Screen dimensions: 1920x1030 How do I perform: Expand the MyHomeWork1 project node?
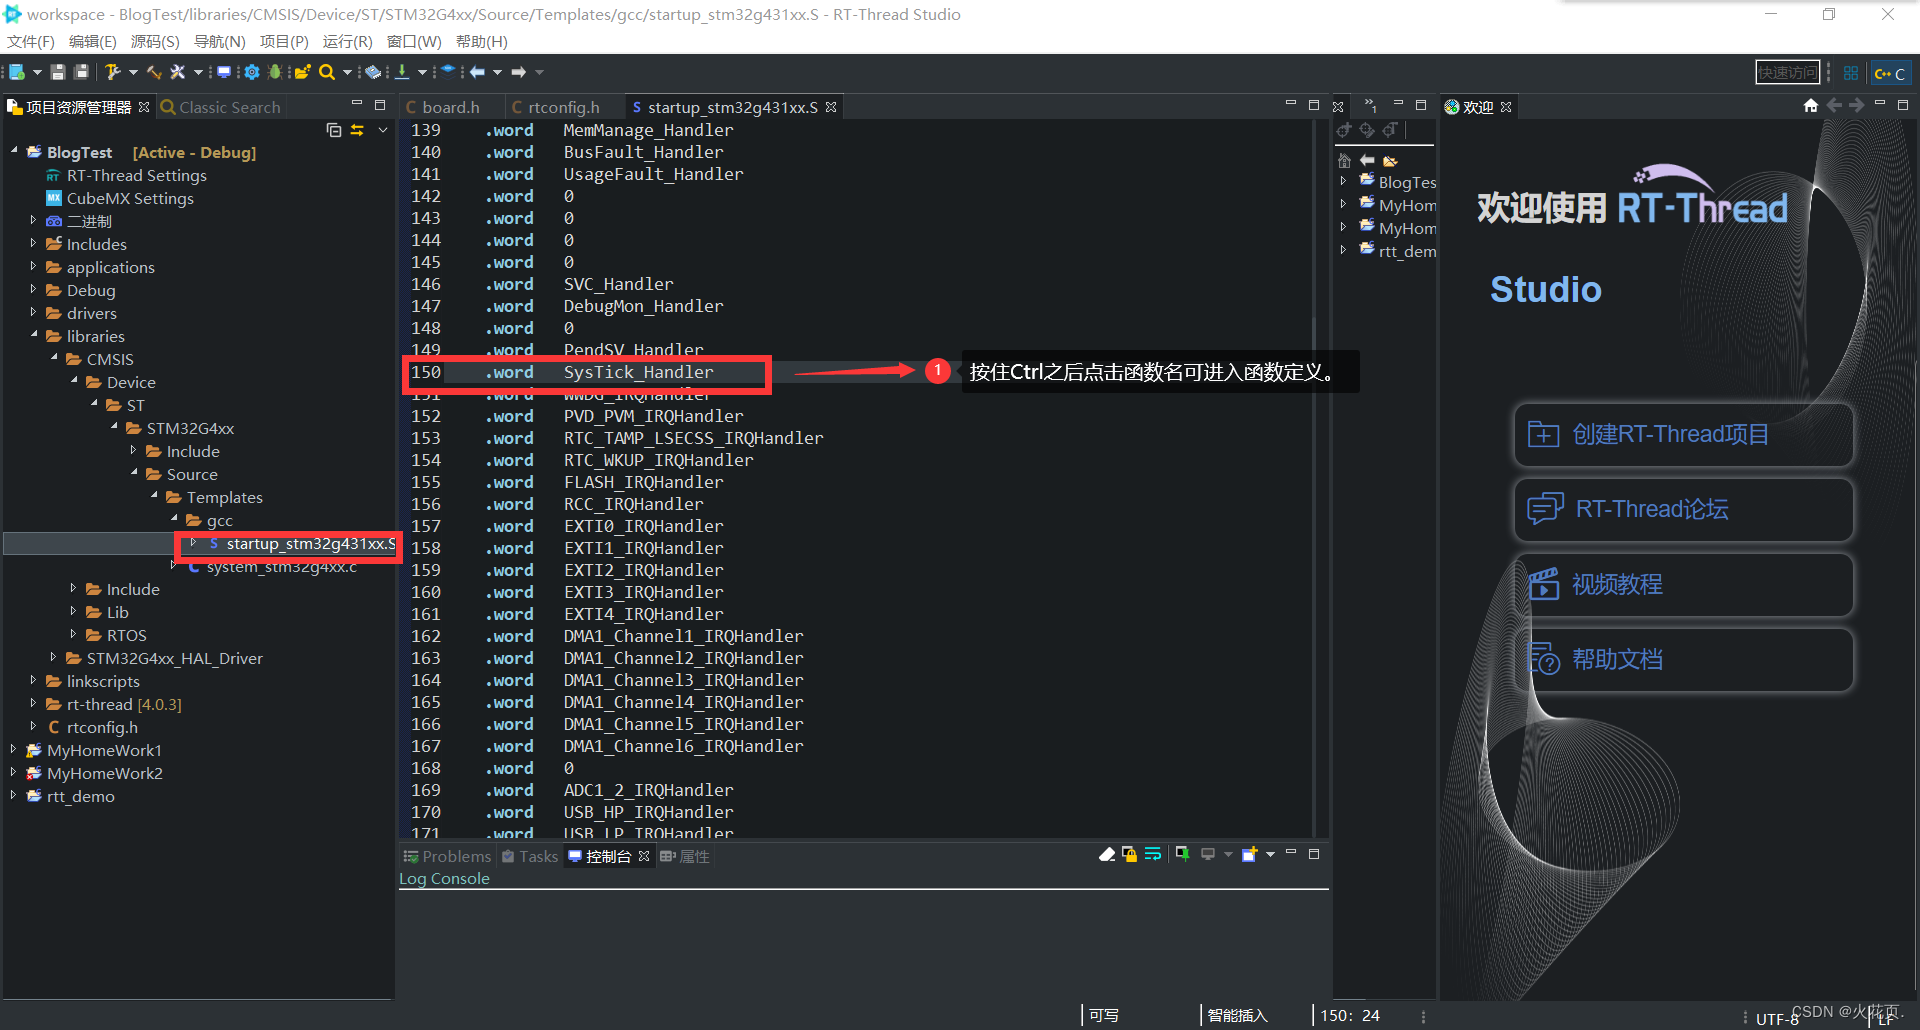13,749
